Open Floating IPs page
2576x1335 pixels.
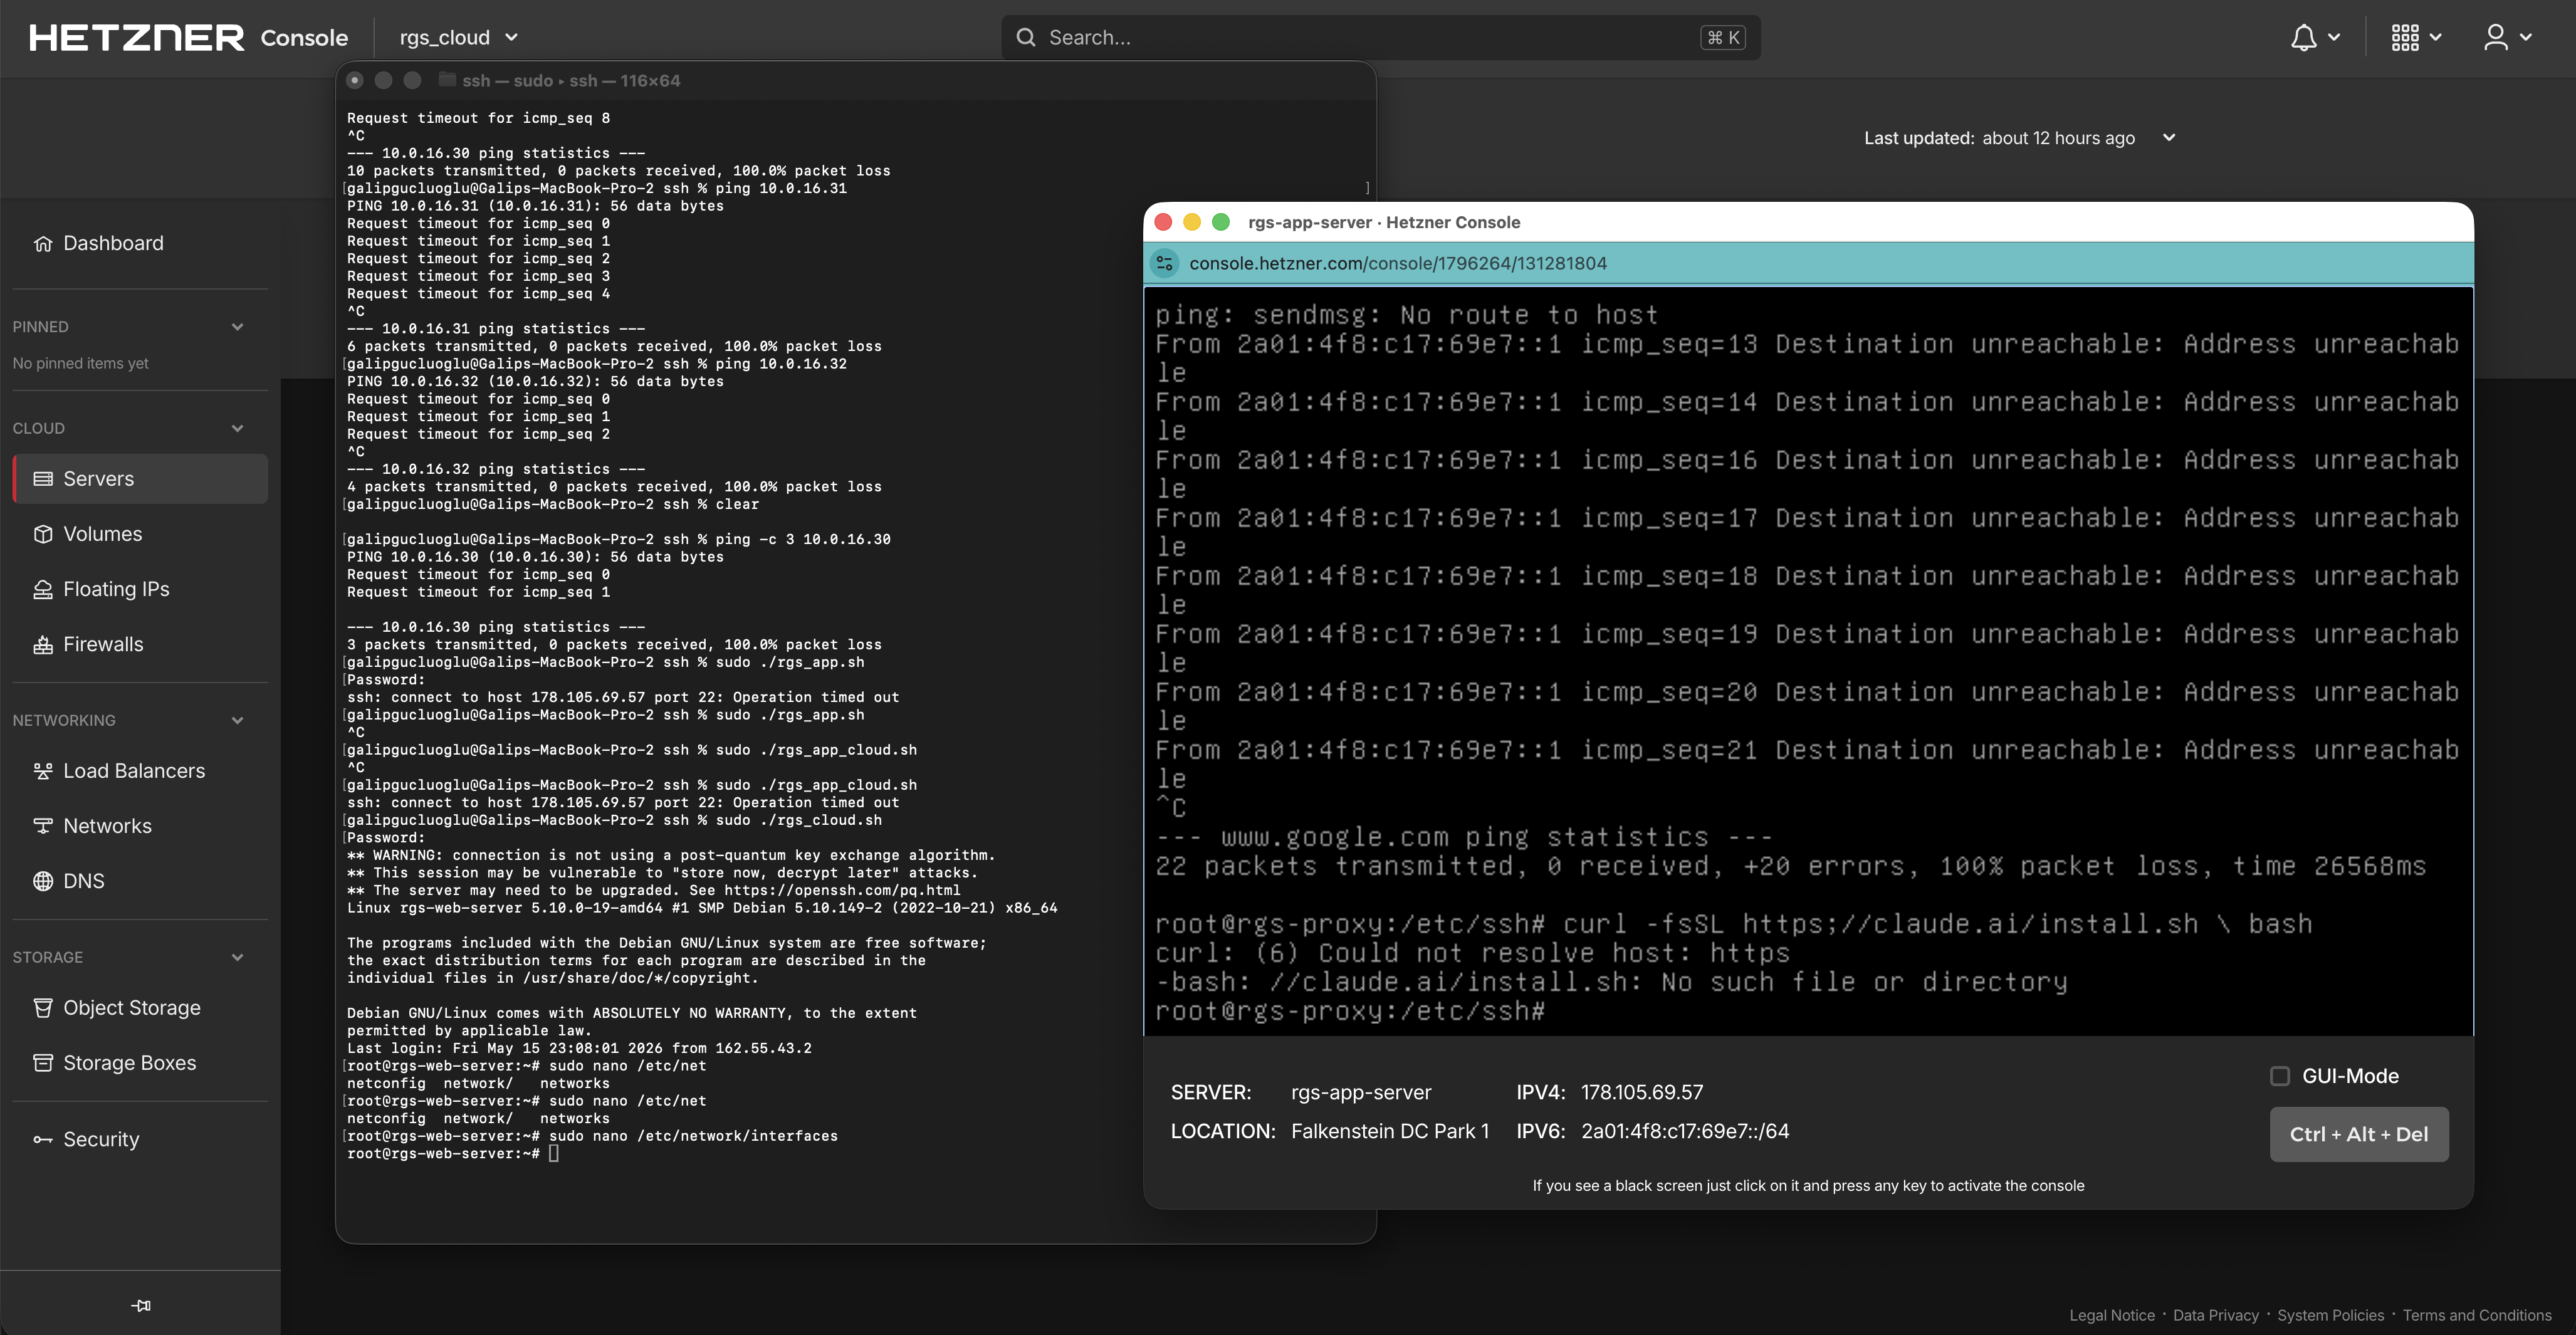coord(140,589)
